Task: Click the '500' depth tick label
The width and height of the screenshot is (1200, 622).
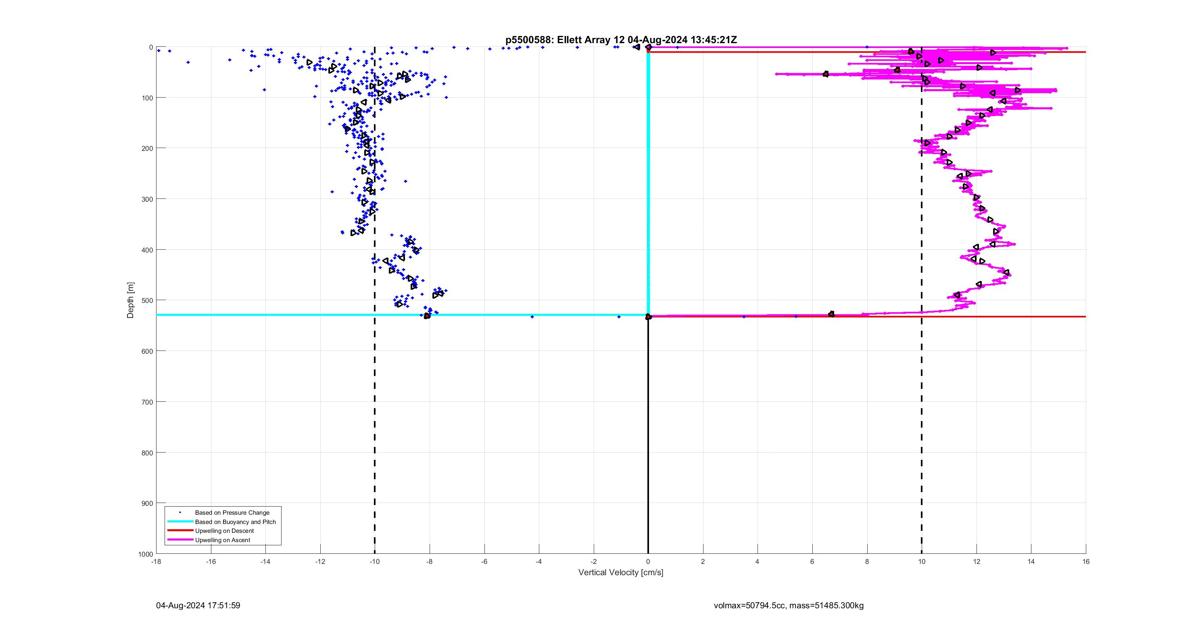Action: (x=146, y=300)
